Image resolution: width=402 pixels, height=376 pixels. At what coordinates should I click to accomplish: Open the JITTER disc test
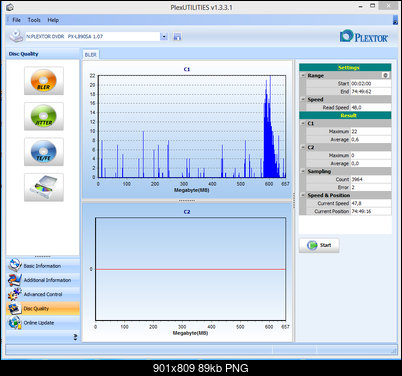tap(44, 116)
